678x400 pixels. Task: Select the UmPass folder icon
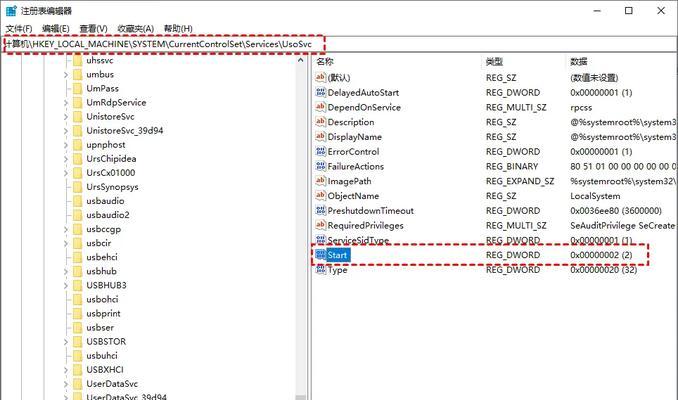[78, 88]
